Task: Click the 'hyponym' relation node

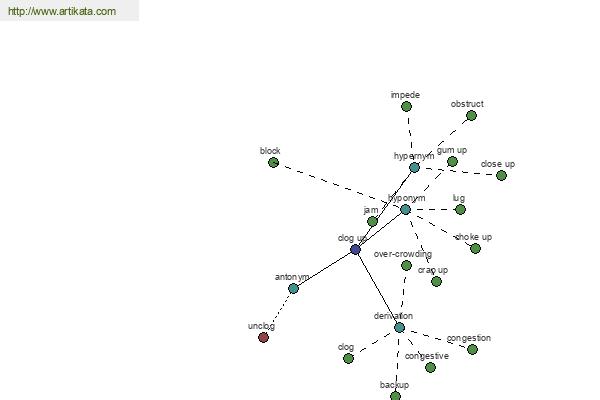Action: pyautogui.click(x=405, y=209)
